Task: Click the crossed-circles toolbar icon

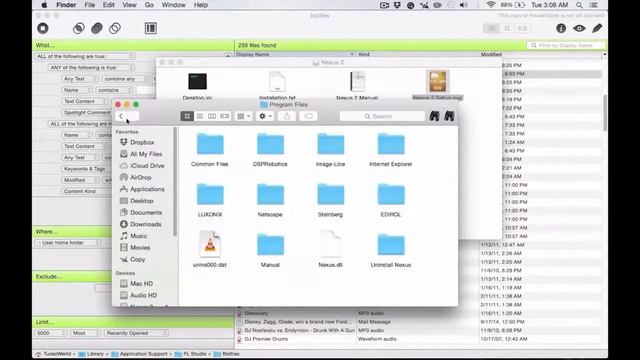Action: tap(115, 28)
